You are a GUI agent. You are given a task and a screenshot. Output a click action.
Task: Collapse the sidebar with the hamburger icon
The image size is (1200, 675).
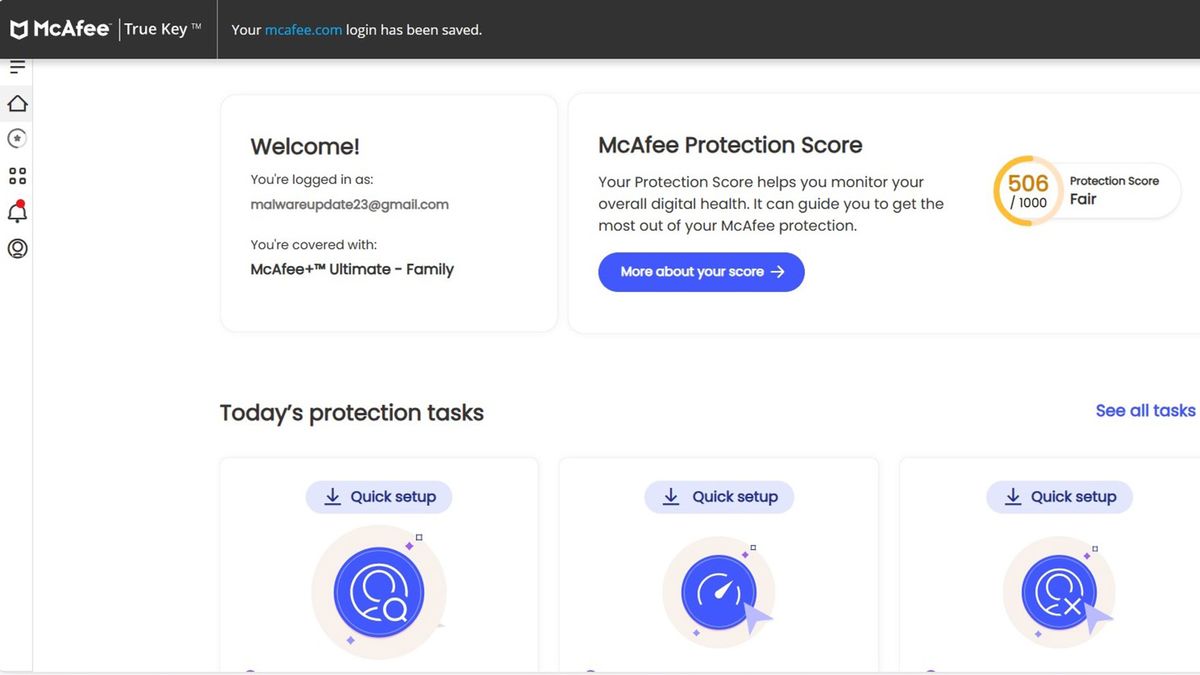tap(17, 65)
